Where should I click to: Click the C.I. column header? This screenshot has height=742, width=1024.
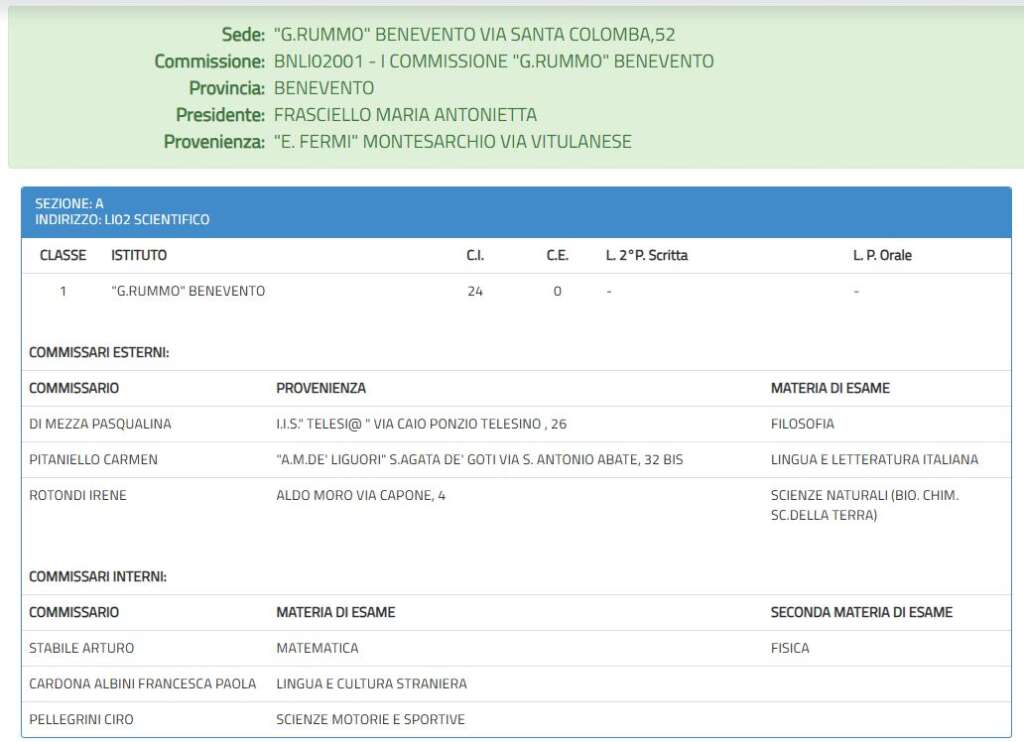475,255
